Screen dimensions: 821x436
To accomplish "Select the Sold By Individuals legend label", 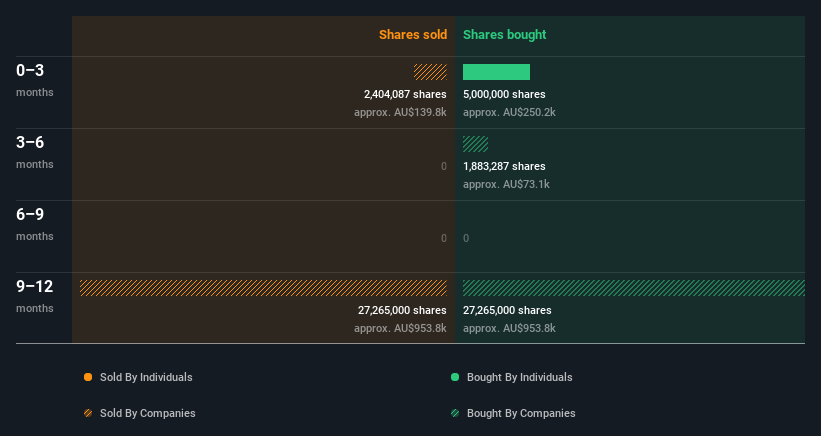I will (x=146, y=377).
